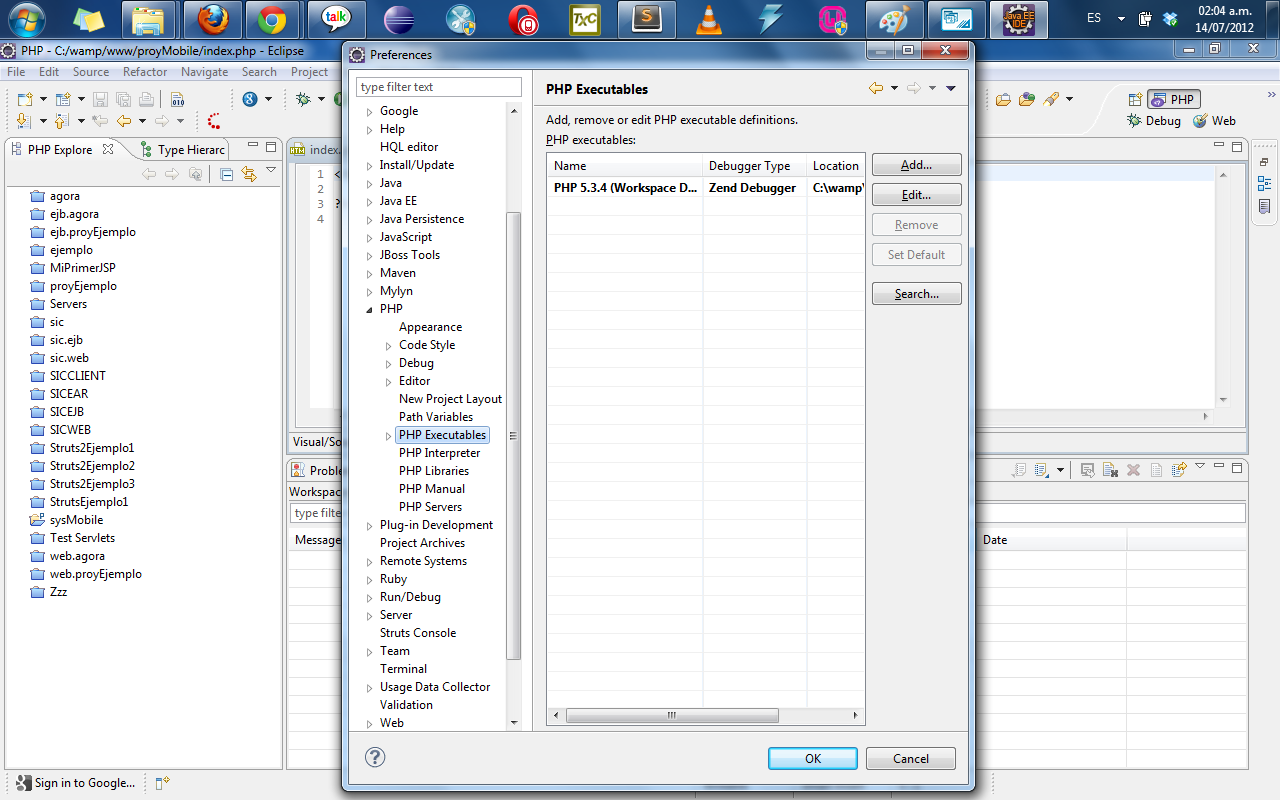
Task: Switch to the PHP Explorer tab
Action: click(x=60, y=150)
